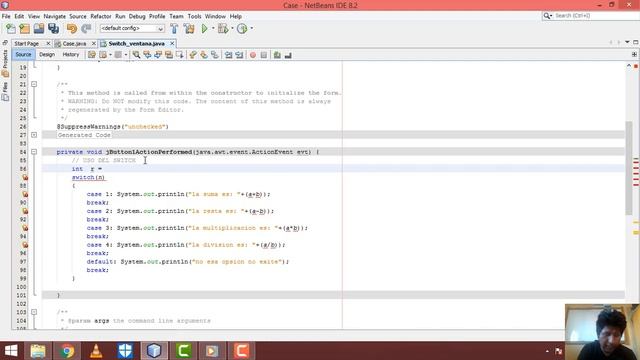The height and width of the screenshot is (360, 640).
Task: Open the Navigate menu
Action: coord(54,16)
